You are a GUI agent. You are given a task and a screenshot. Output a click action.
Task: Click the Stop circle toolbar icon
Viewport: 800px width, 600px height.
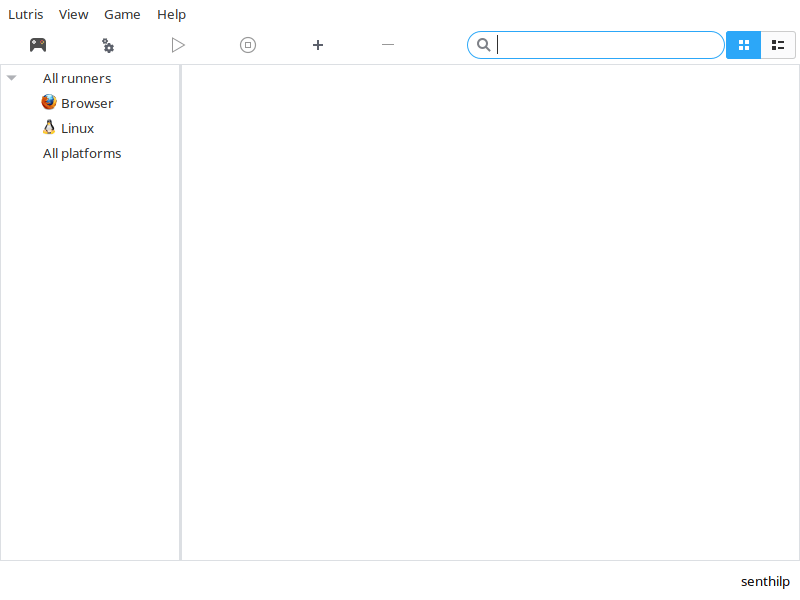248,45
